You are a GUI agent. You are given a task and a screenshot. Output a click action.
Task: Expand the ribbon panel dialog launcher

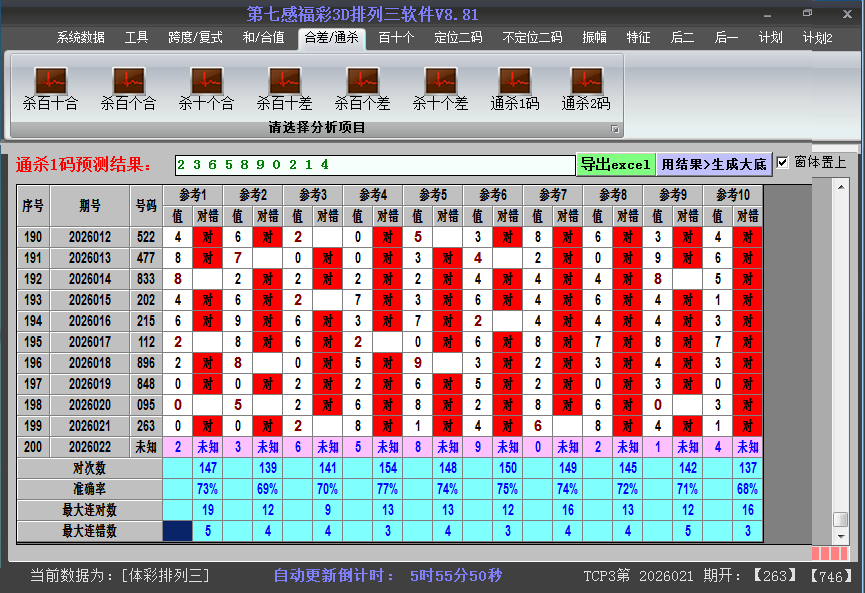tap(615, 129)
